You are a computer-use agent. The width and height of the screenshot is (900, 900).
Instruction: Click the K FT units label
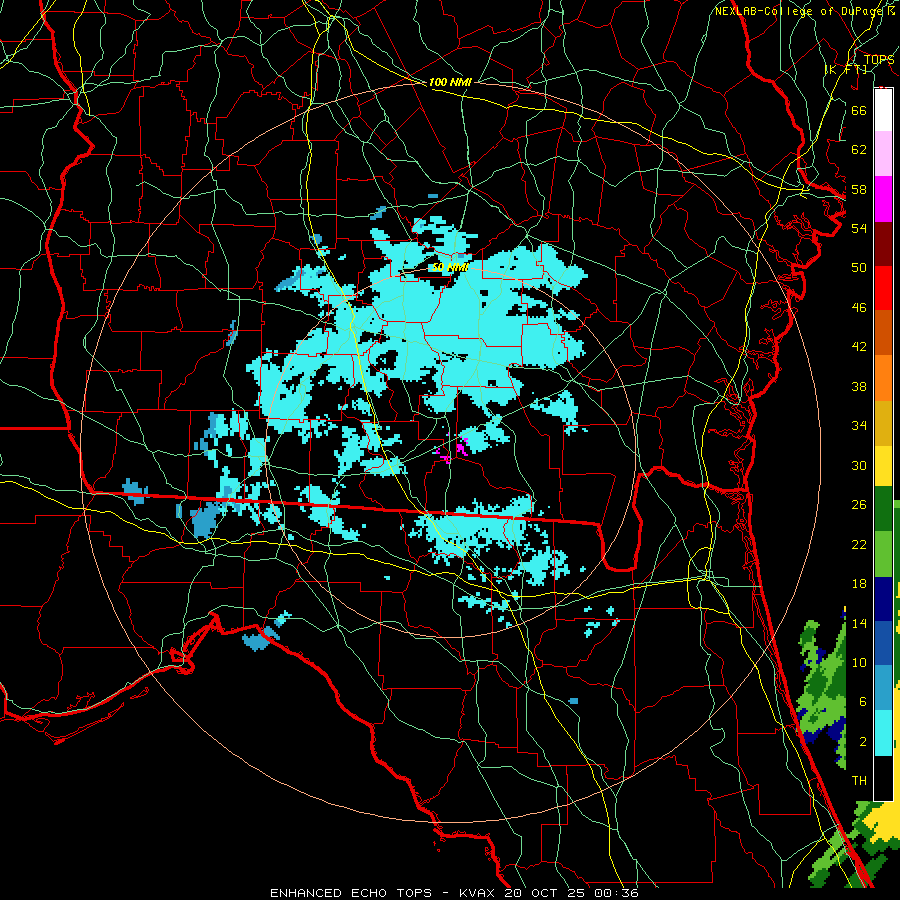(x=846, y=69)
